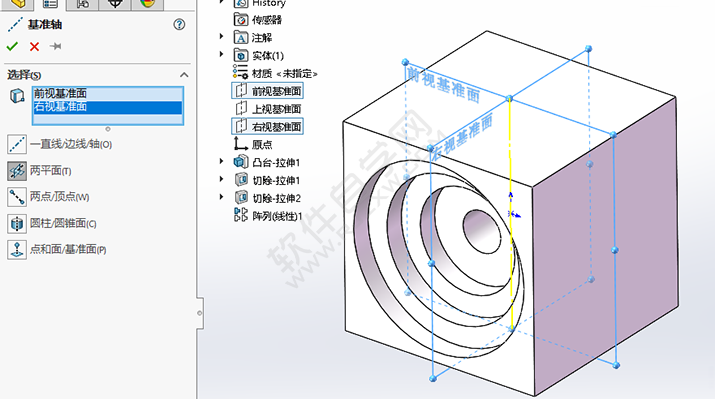Click the 前视基准面 label in viewport

pos(443,85)
